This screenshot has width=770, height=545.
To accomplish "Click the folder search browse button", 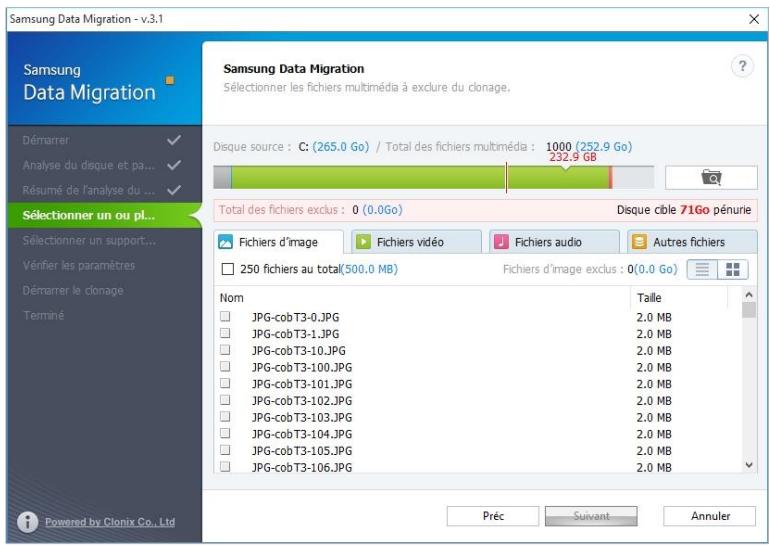I will pyautogui.click(x=711, y=177).
